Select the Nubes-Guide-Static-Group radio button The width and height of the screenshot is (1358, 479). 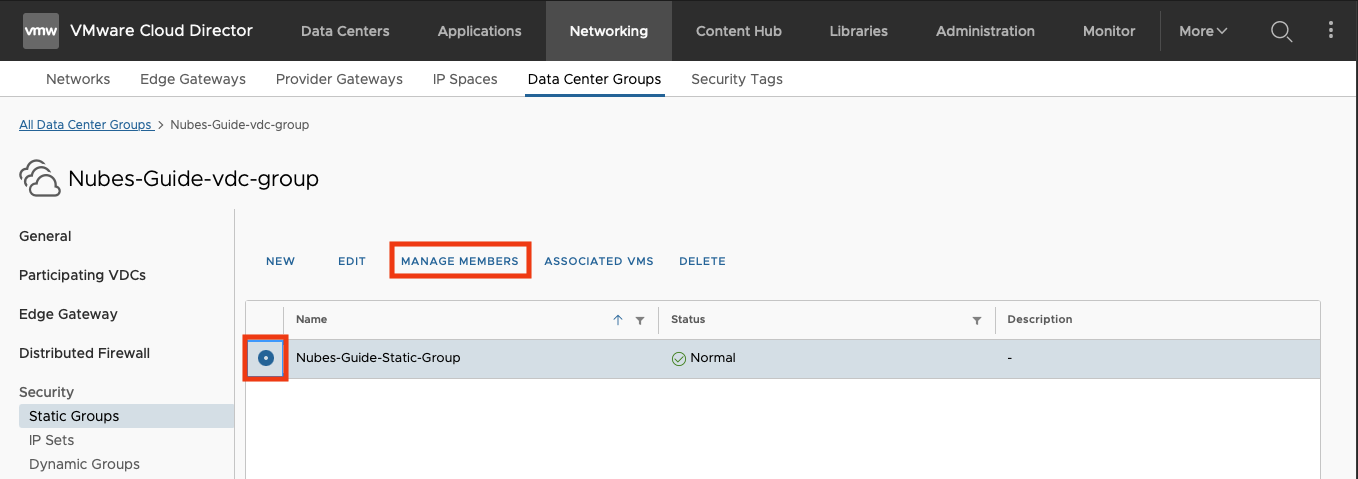(x=266, y=358)
